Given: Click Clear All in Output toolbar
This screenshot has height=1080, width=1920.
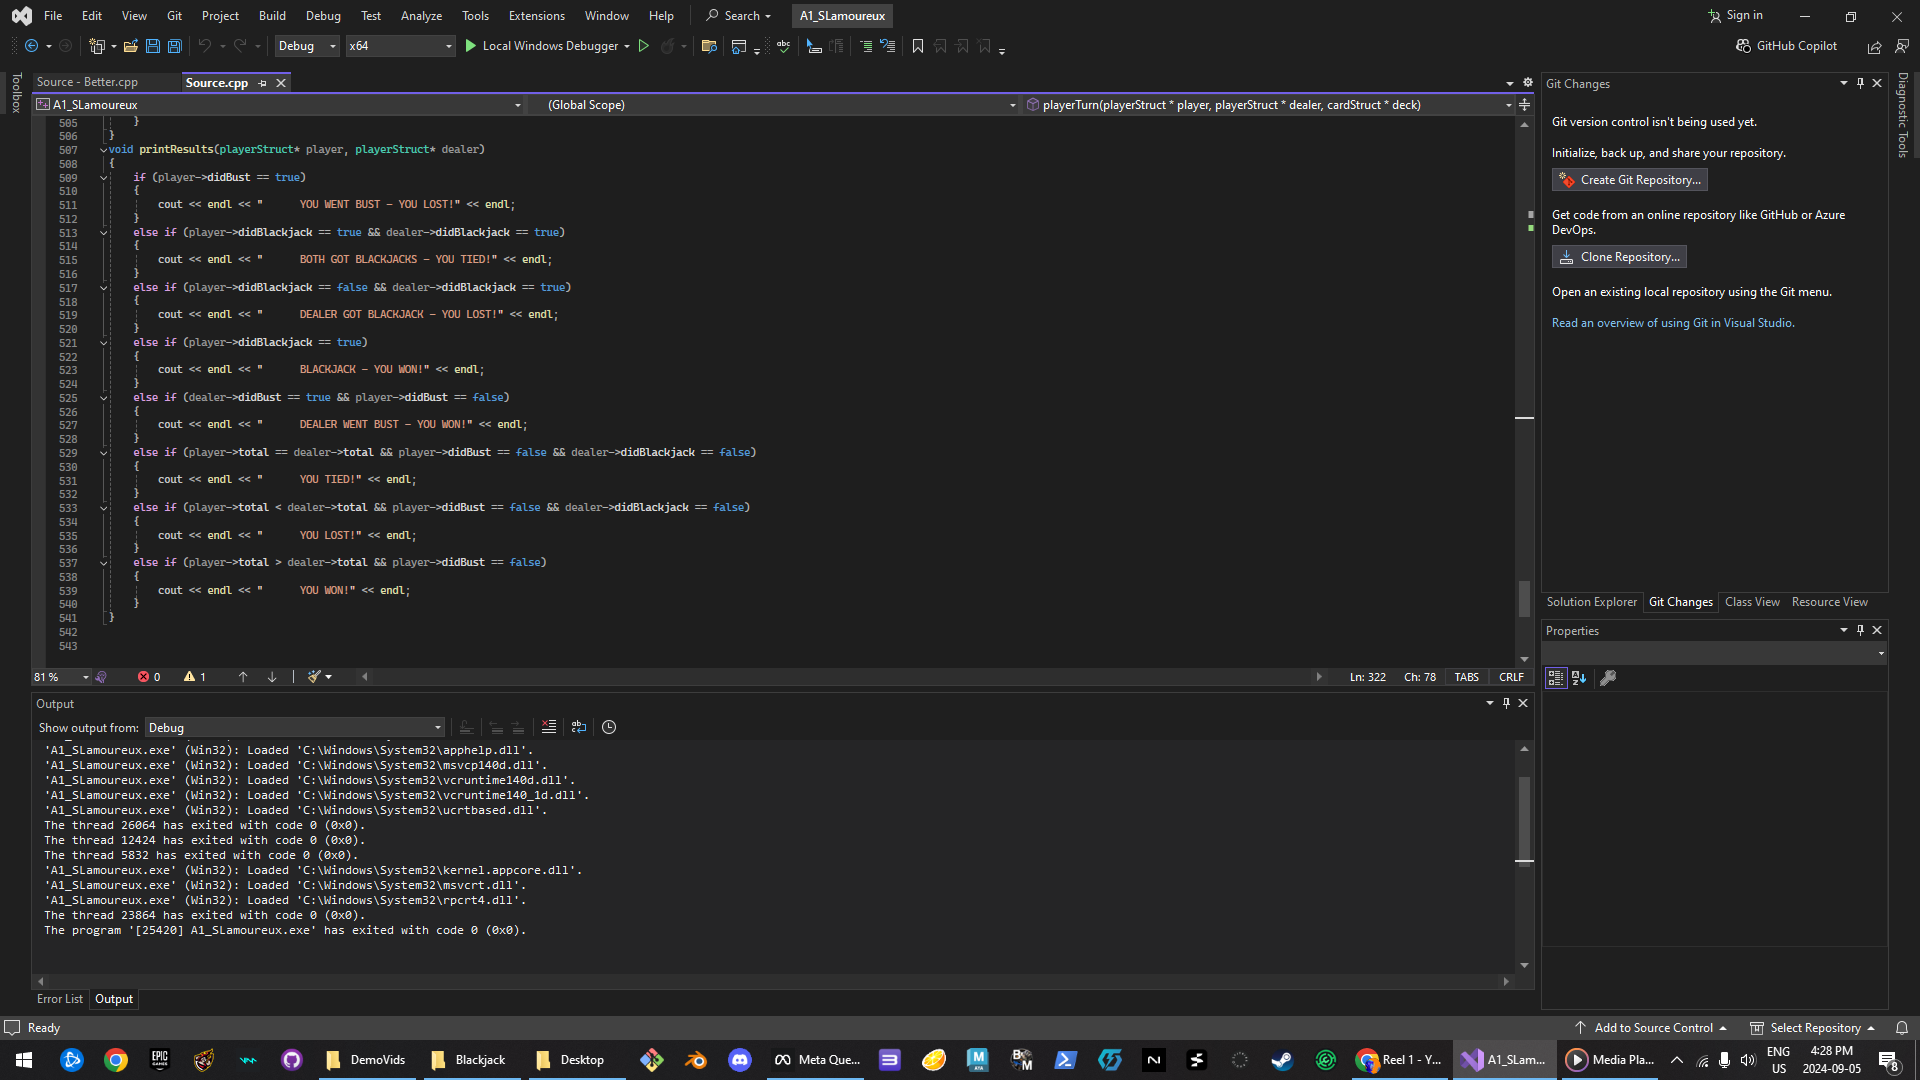Looking at the screenshot, I should click(548, 727).
